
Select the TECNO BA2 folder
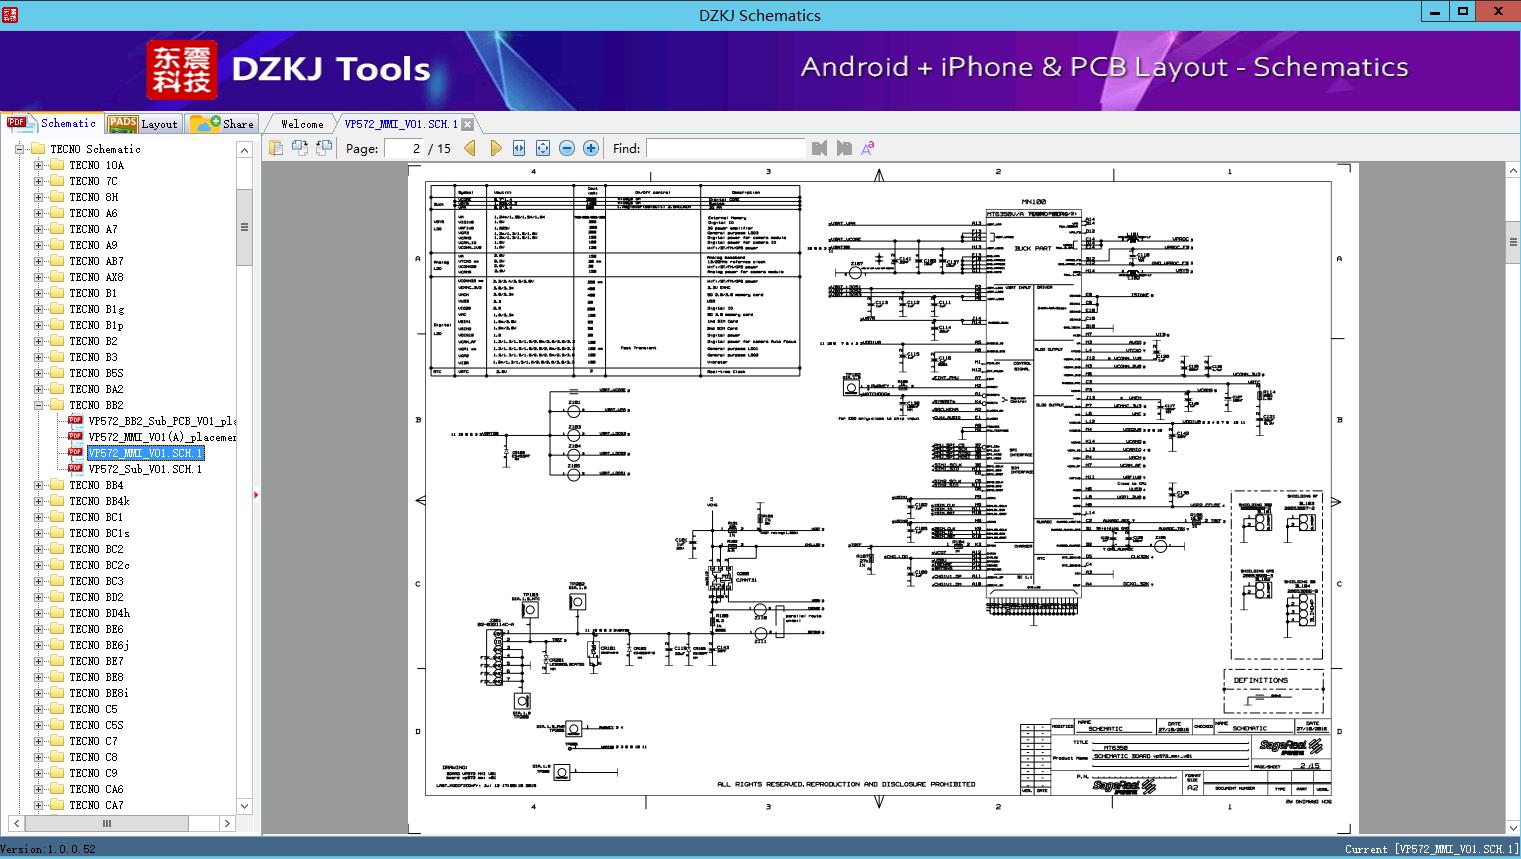[x=96, y=389]
